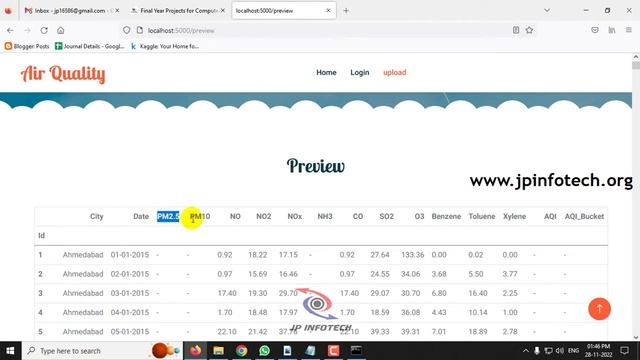This screenshot has width=640, height=360.
Task: Open the Kaggle bookmark
Action: pyautogui.click(x=165, y=46)
